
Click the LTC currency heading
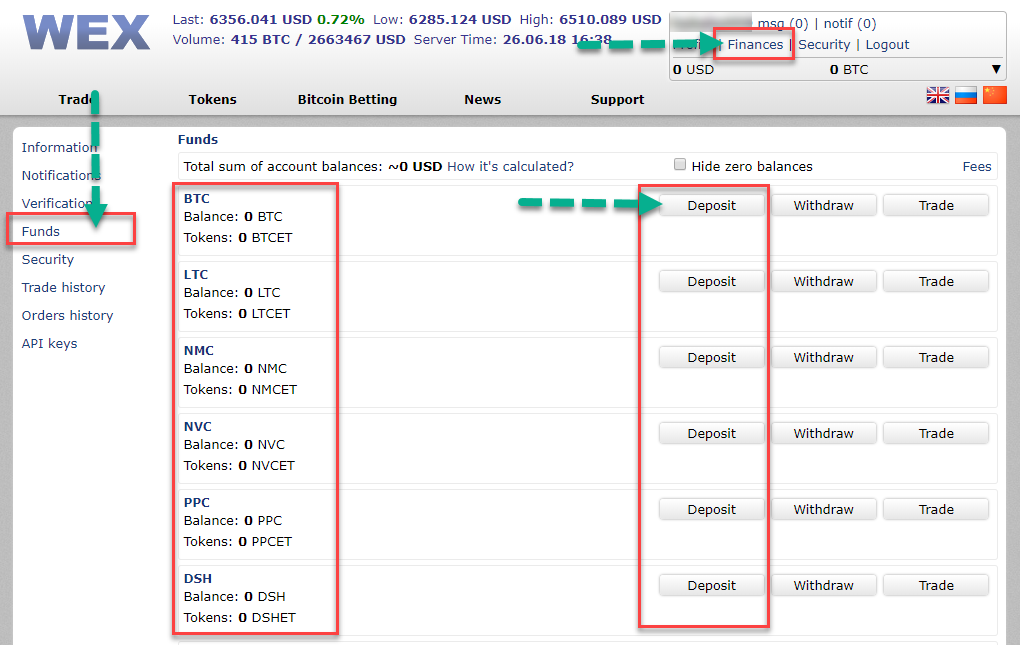[x=196, y=274]
